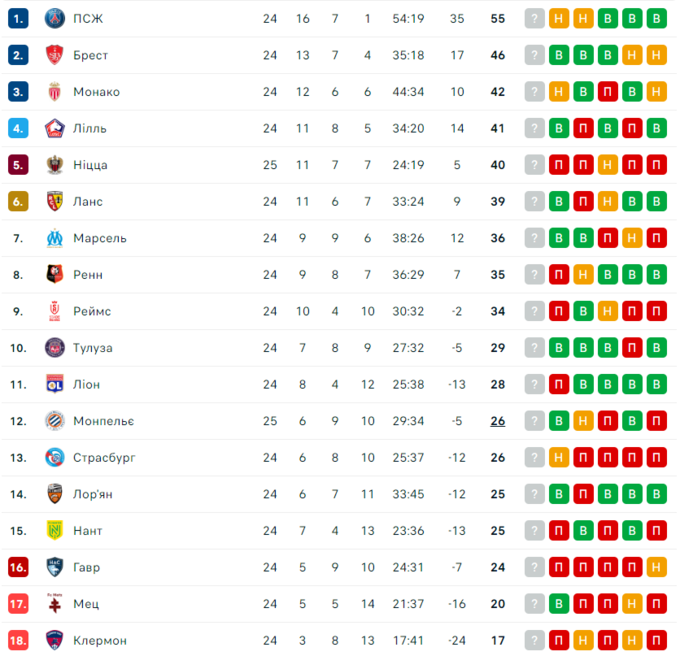Click underlined 26 points in Монпельє row
The image size is (680, 656).
pyautogui.click(x=497, y=421)
